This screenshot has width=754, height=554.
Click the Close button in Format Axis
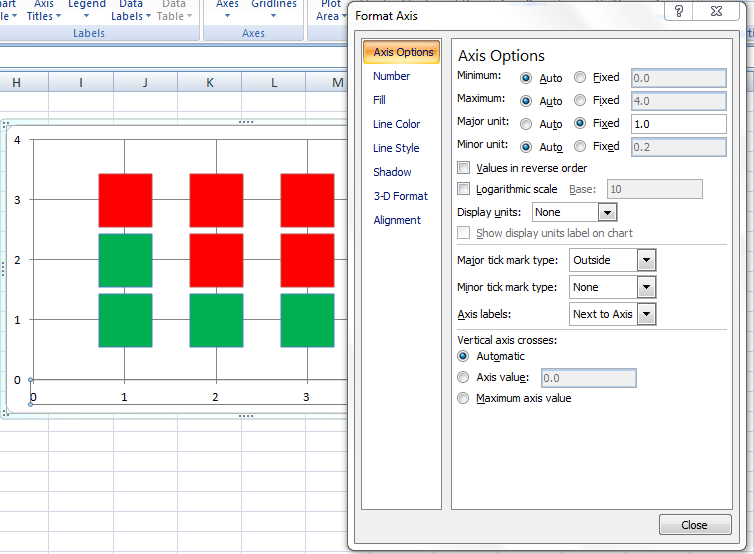pos(695,525)
